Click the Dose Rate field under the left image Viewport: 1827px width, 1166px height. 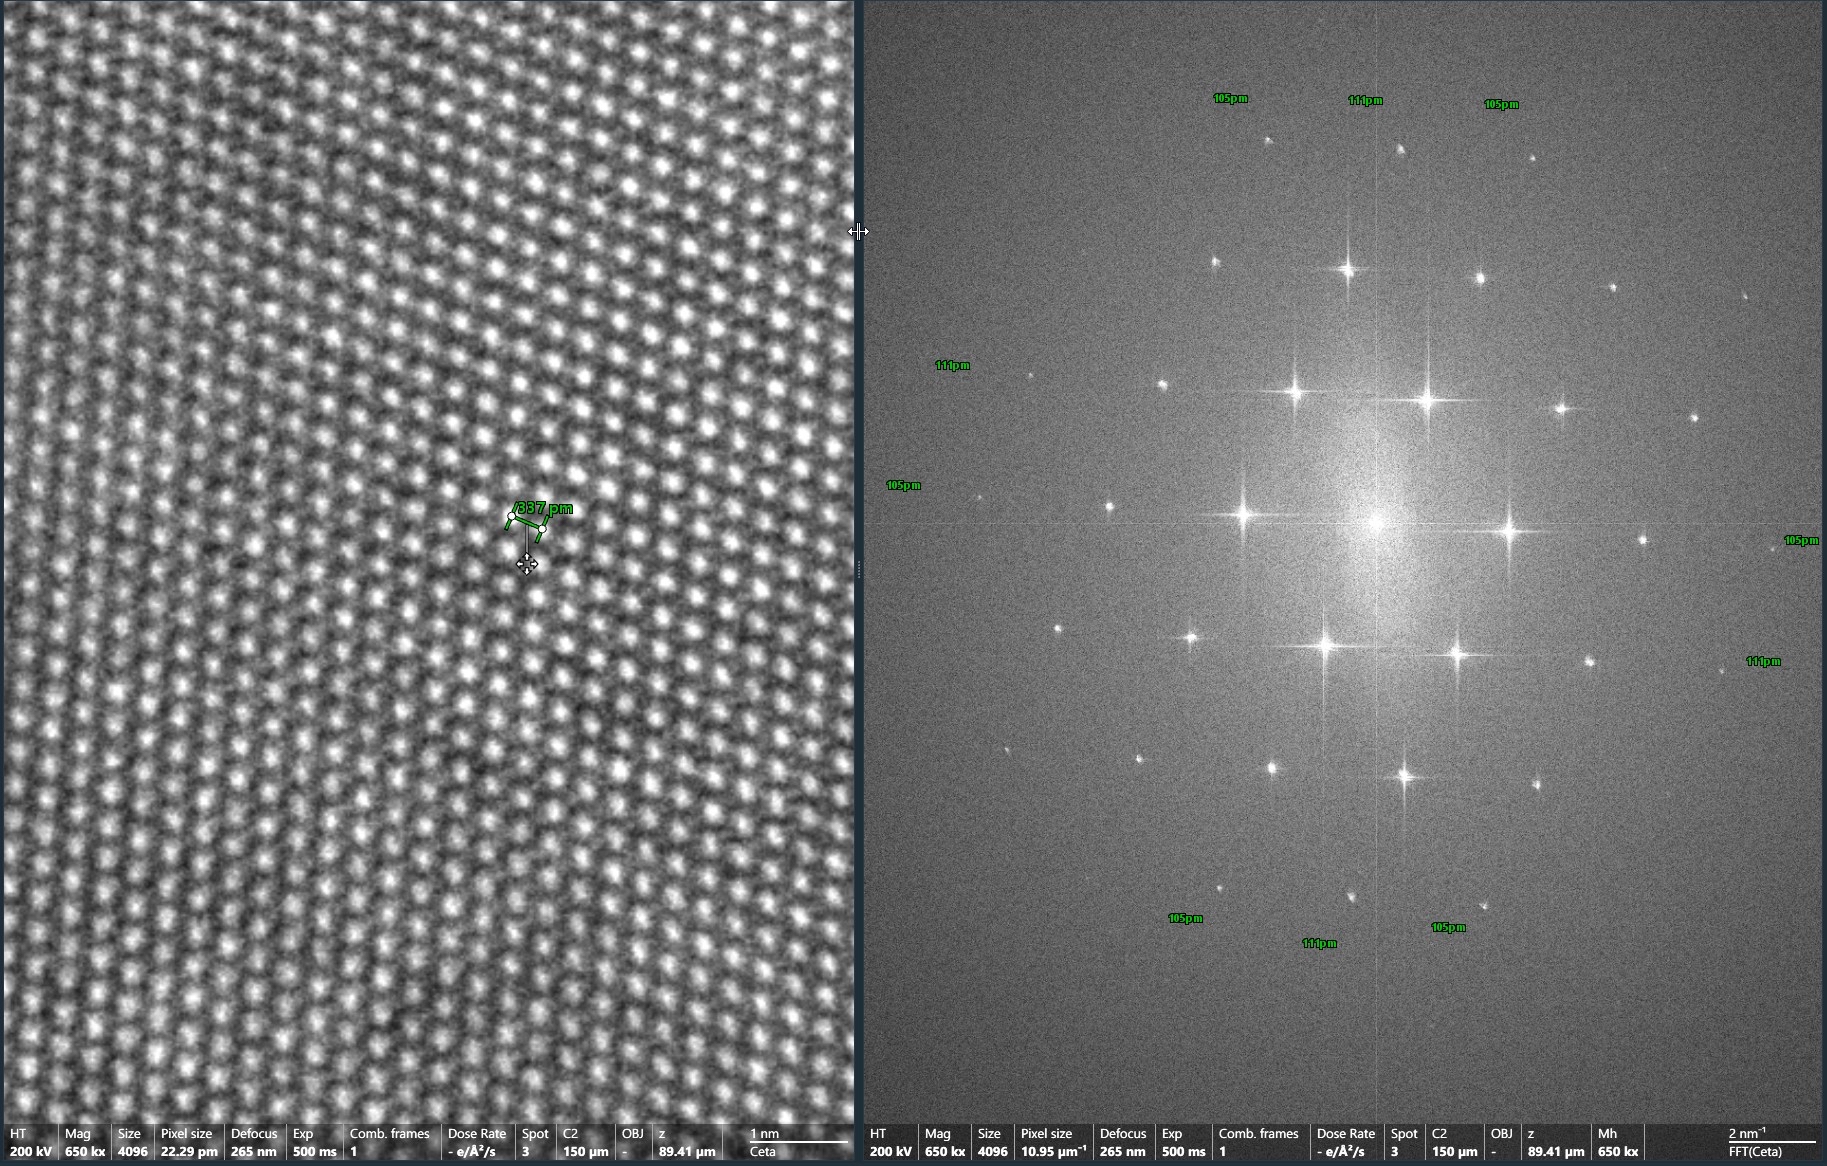point(476,1143)
